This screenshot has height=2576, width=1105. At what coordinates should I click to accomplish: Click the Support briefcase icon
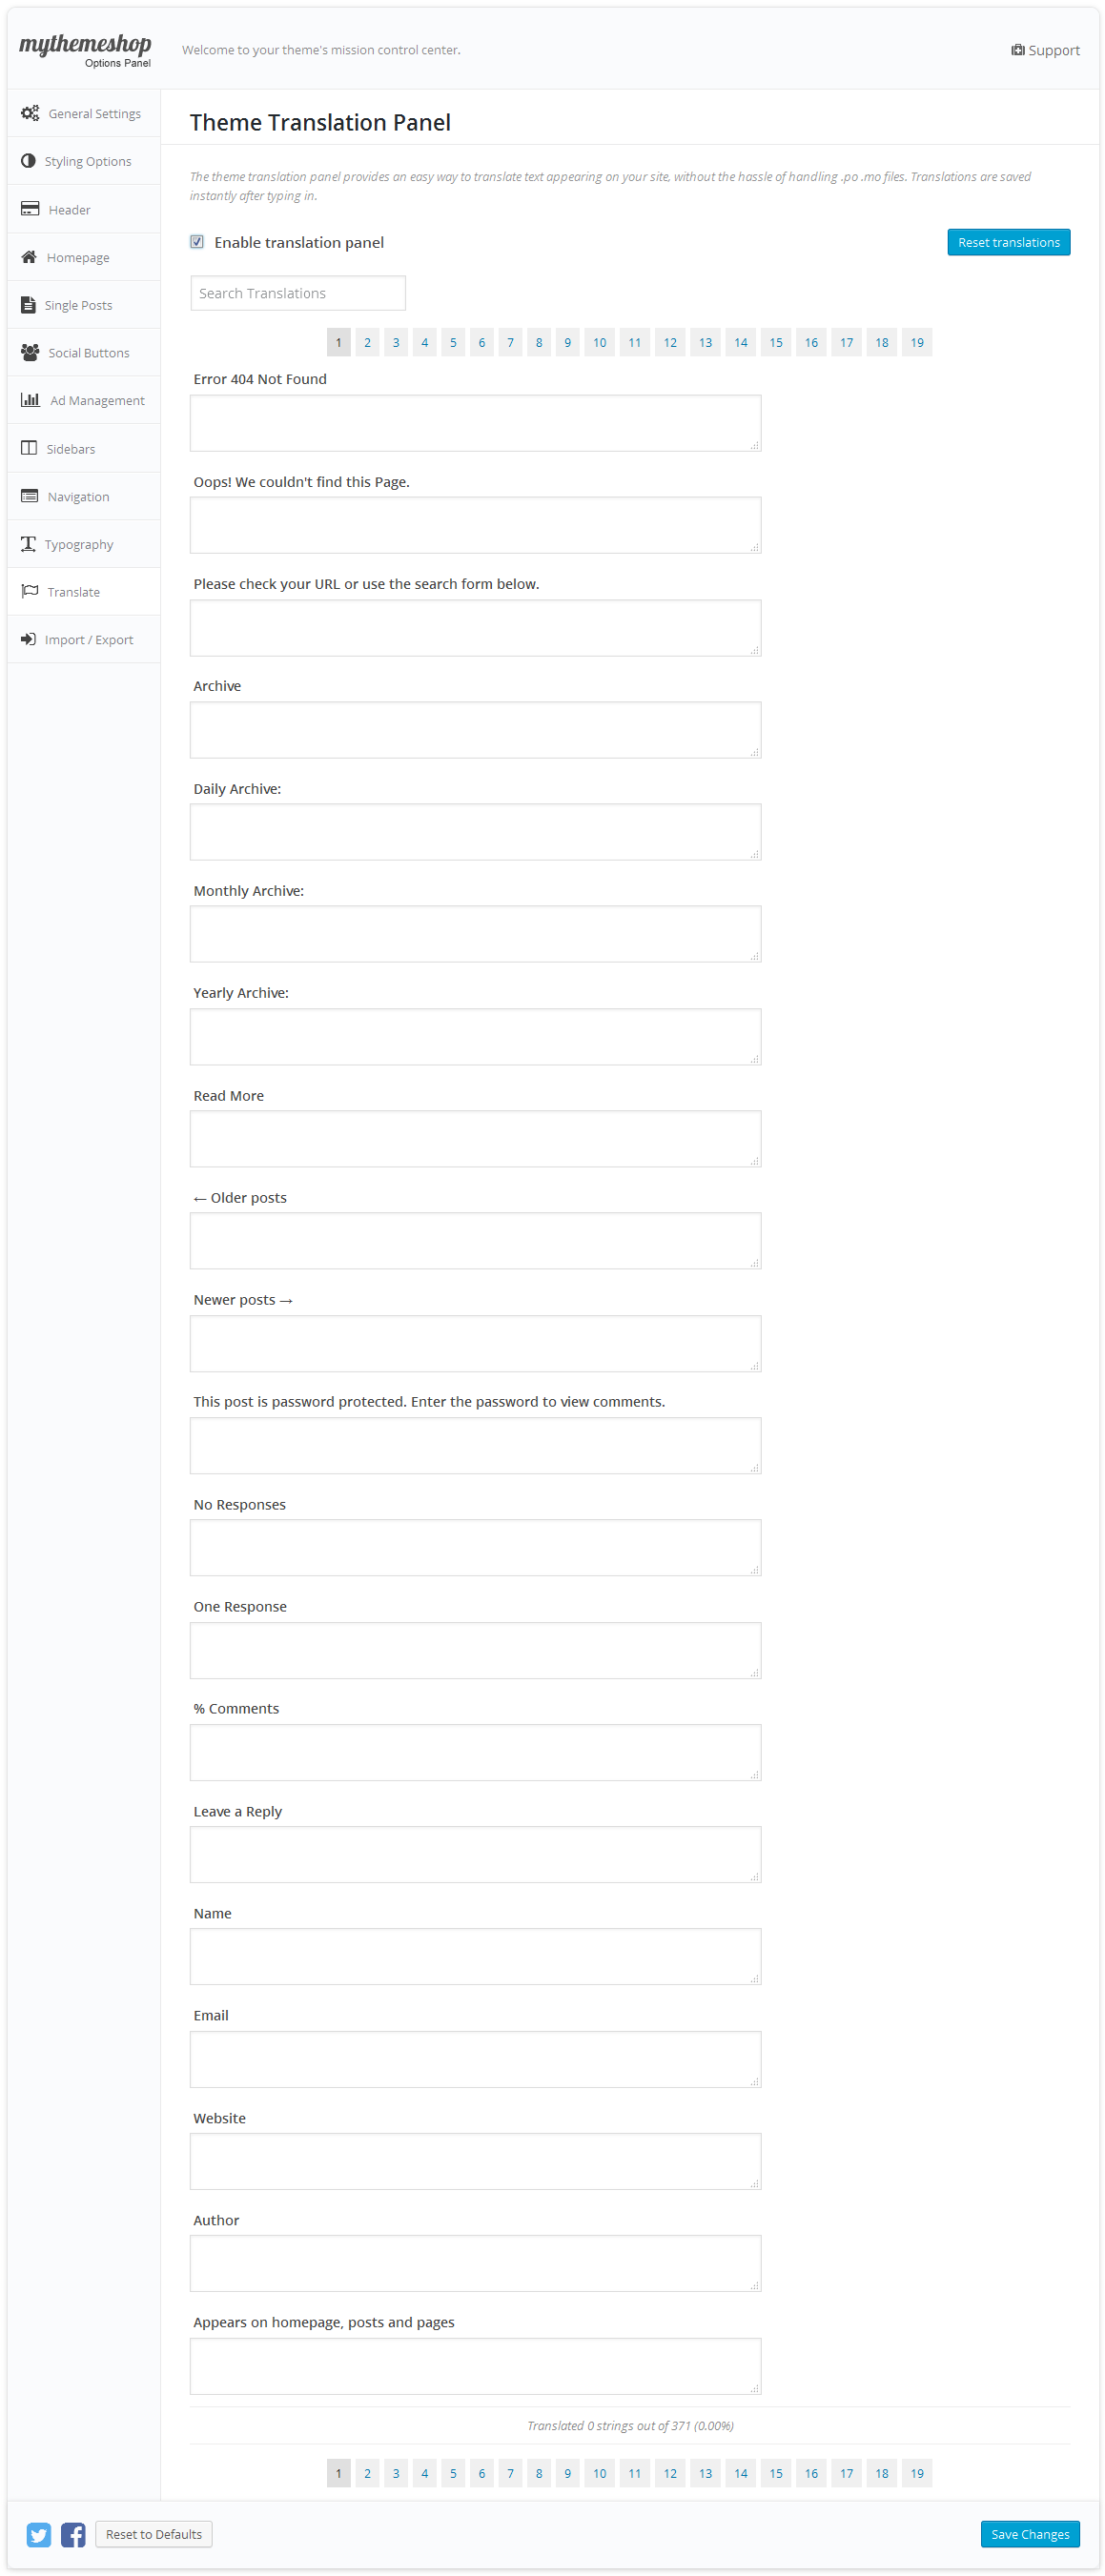pyautogui.click(x=1017, y=50)
